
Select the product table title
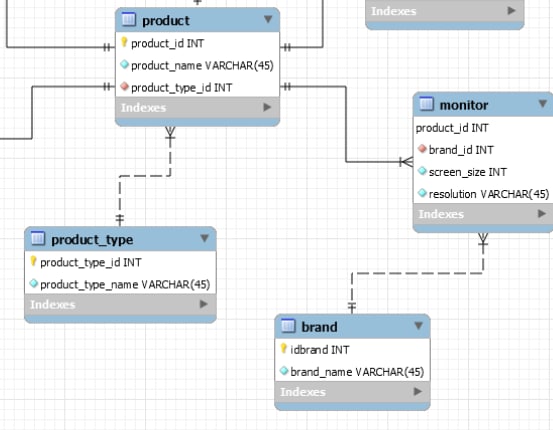pos(166,21)
